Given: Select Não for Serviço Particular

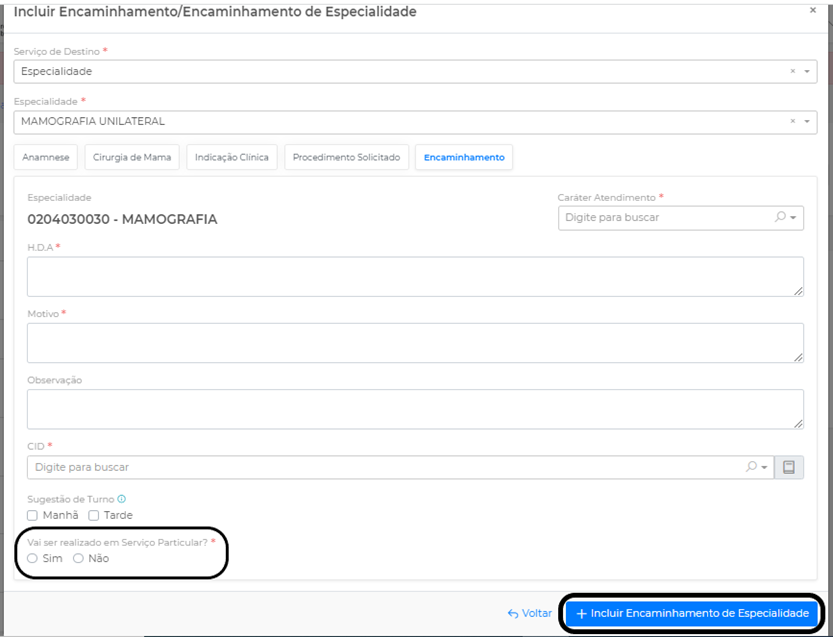Looking at the screenshot, I should point(78,559).
